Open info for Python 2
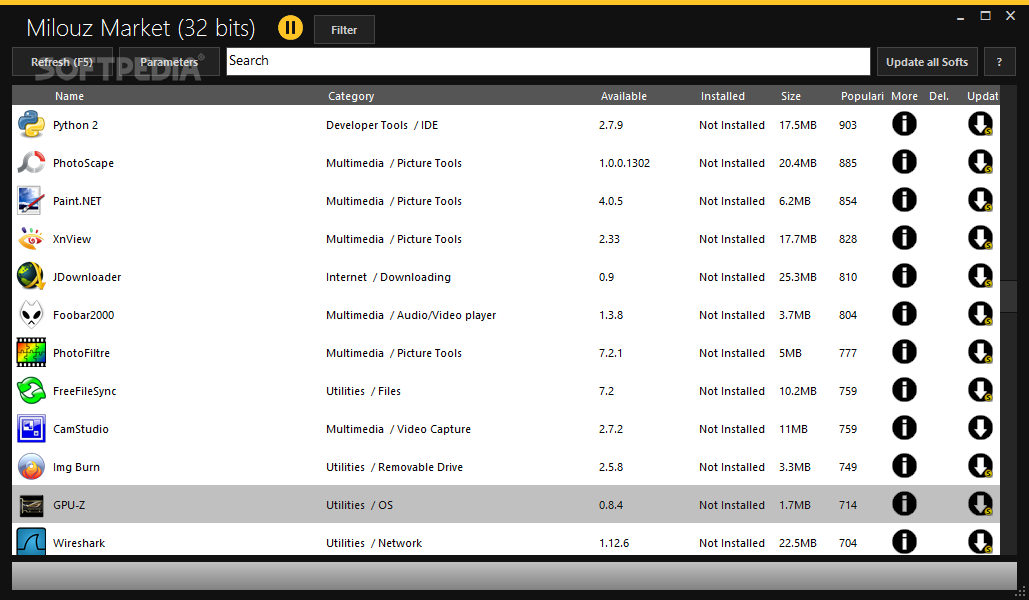1029x600 pixels. pos(904,124)
